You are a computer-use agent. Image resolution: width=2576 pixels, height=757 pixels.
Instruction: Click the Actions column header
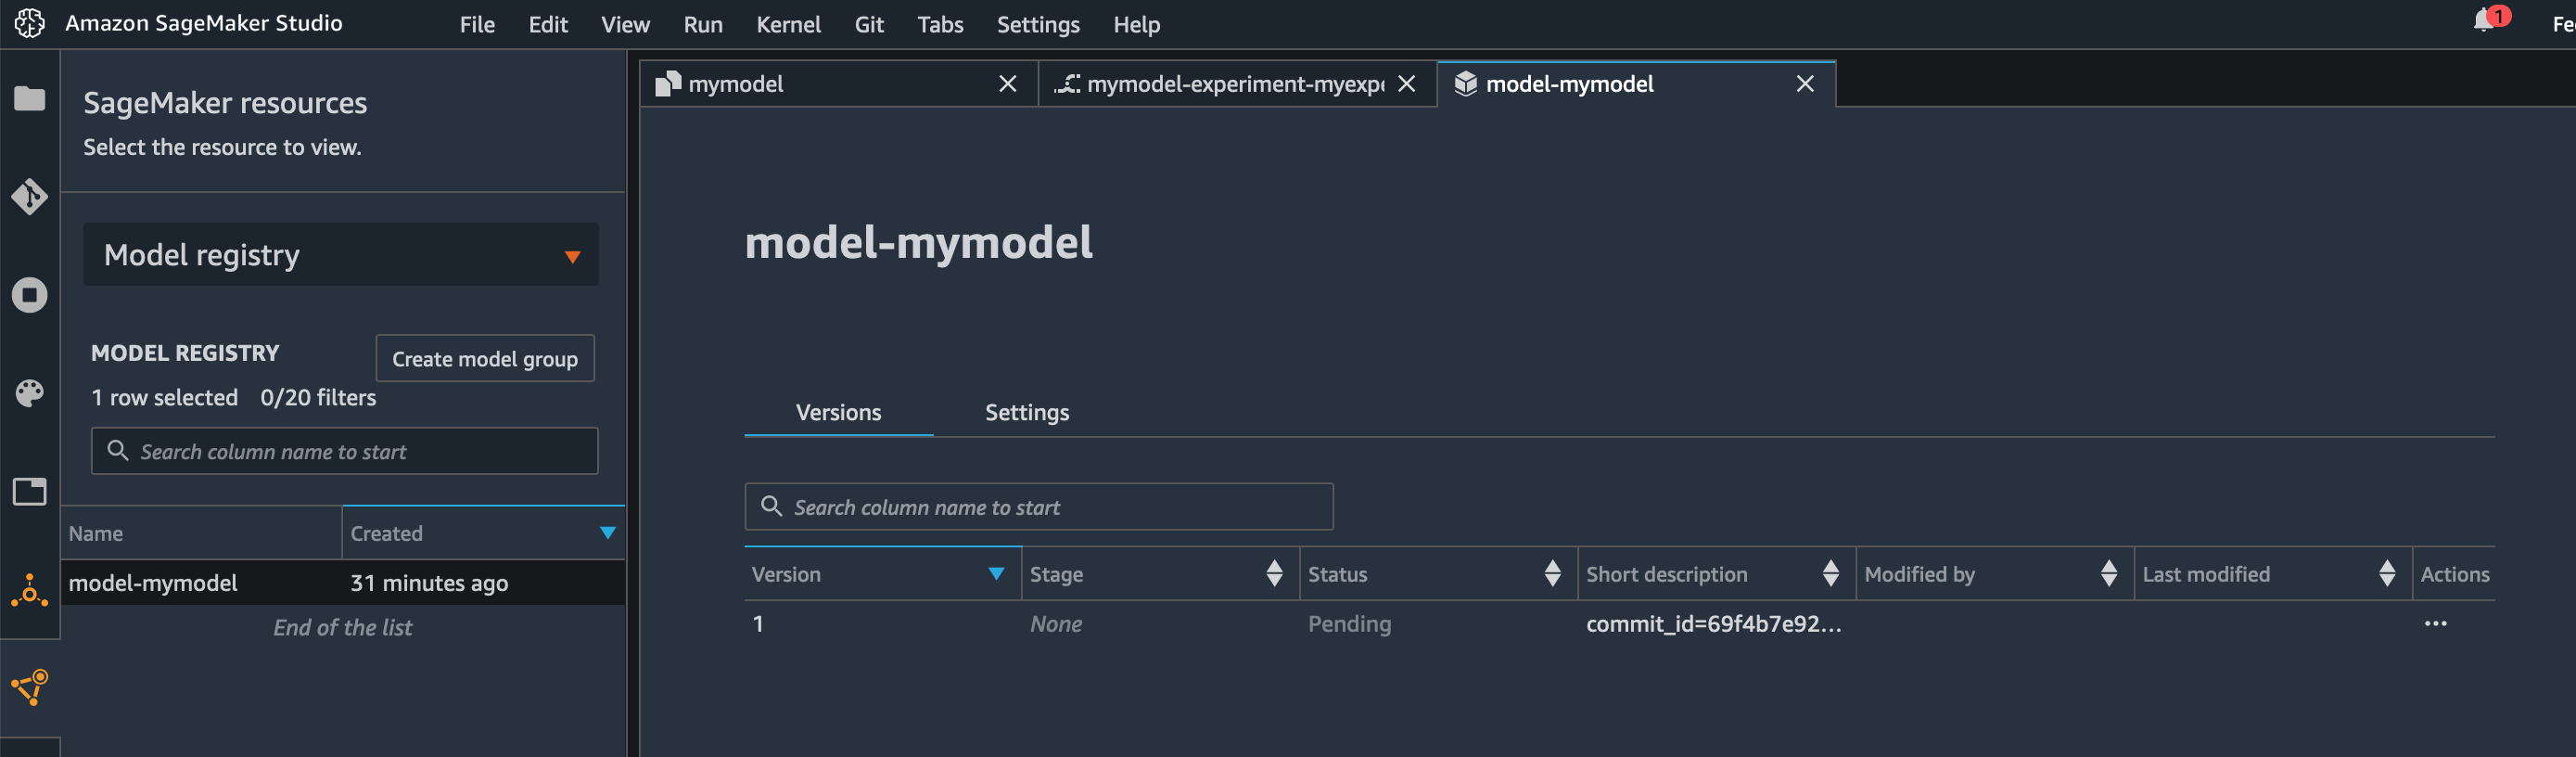coord(2454,574)
